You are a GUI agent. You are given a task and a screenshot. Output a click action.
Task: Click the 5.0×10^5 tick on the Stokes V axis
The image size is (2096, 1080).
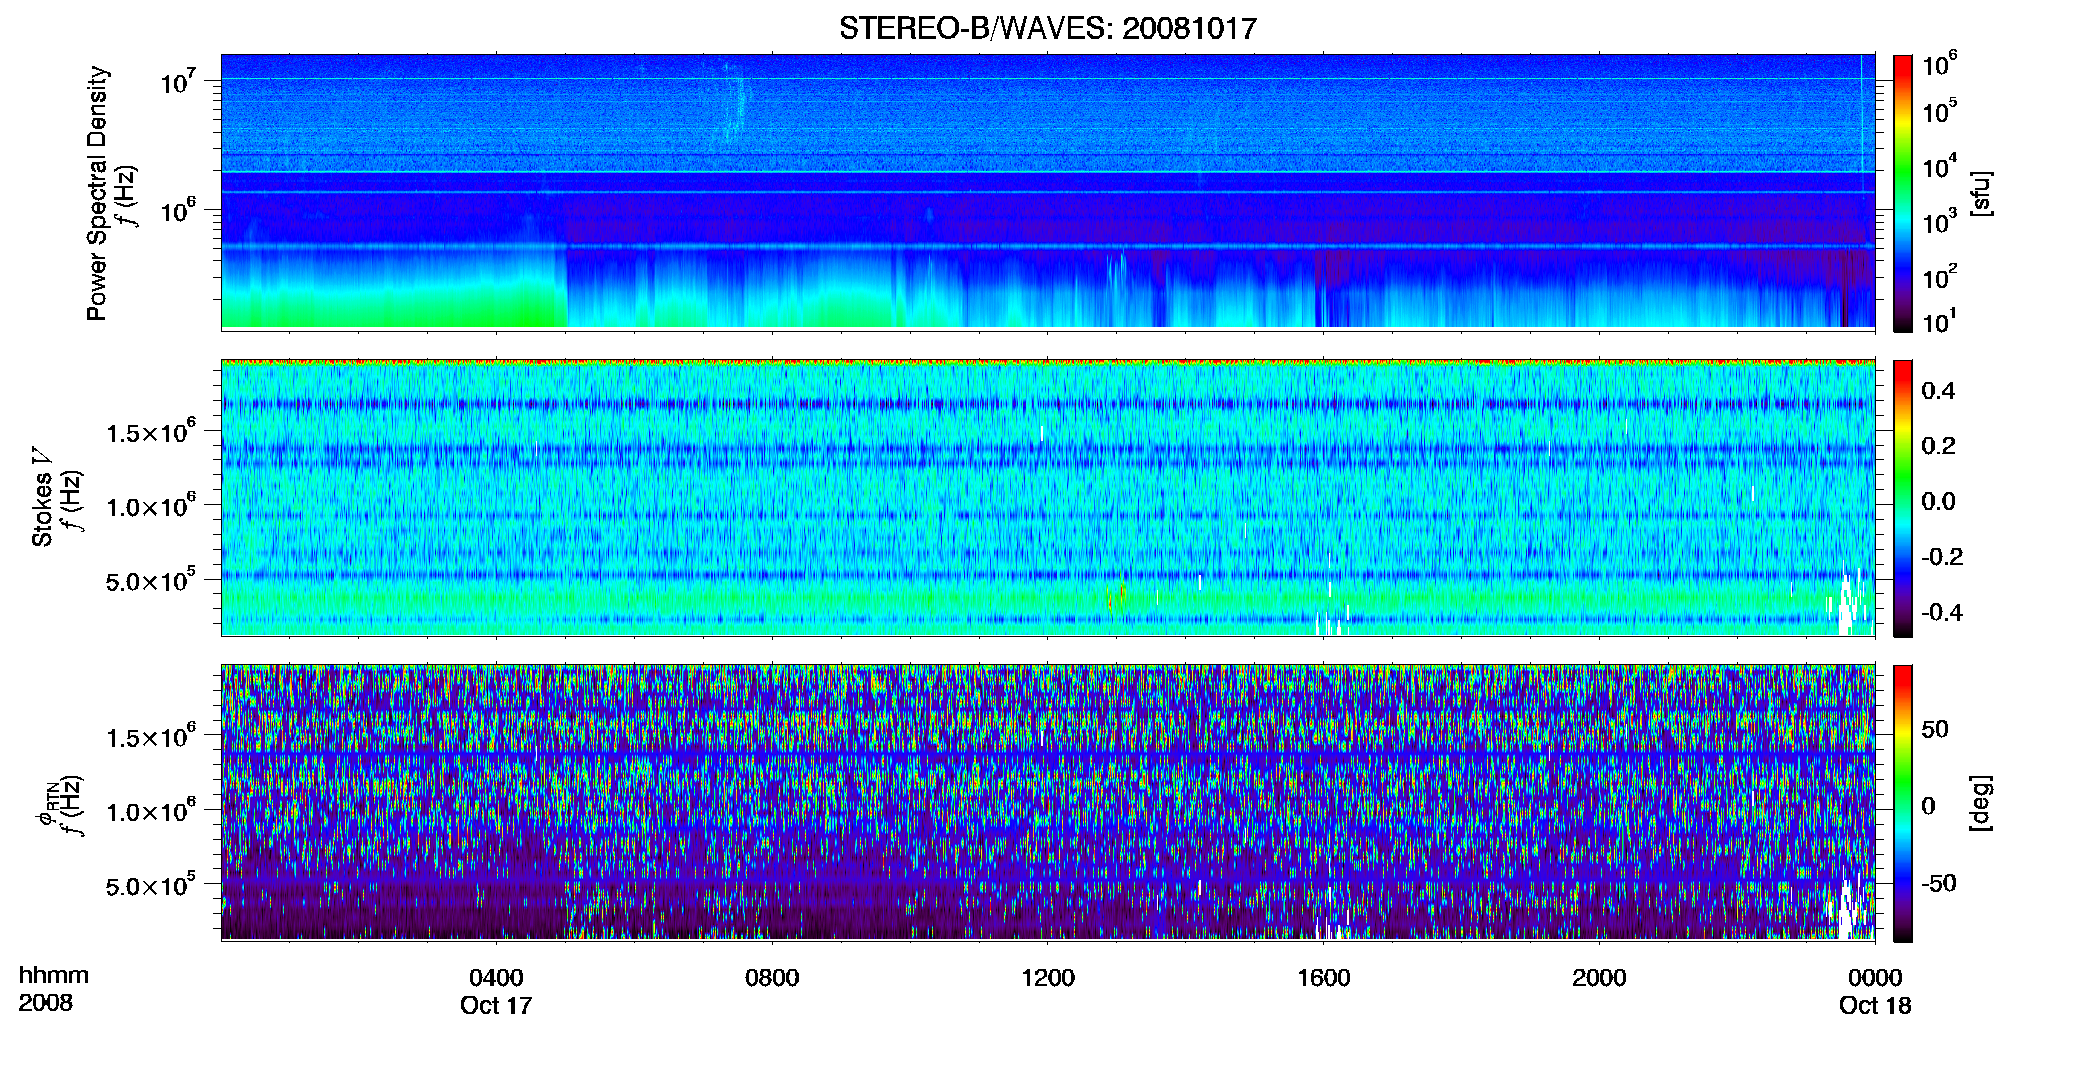(150, 580)
